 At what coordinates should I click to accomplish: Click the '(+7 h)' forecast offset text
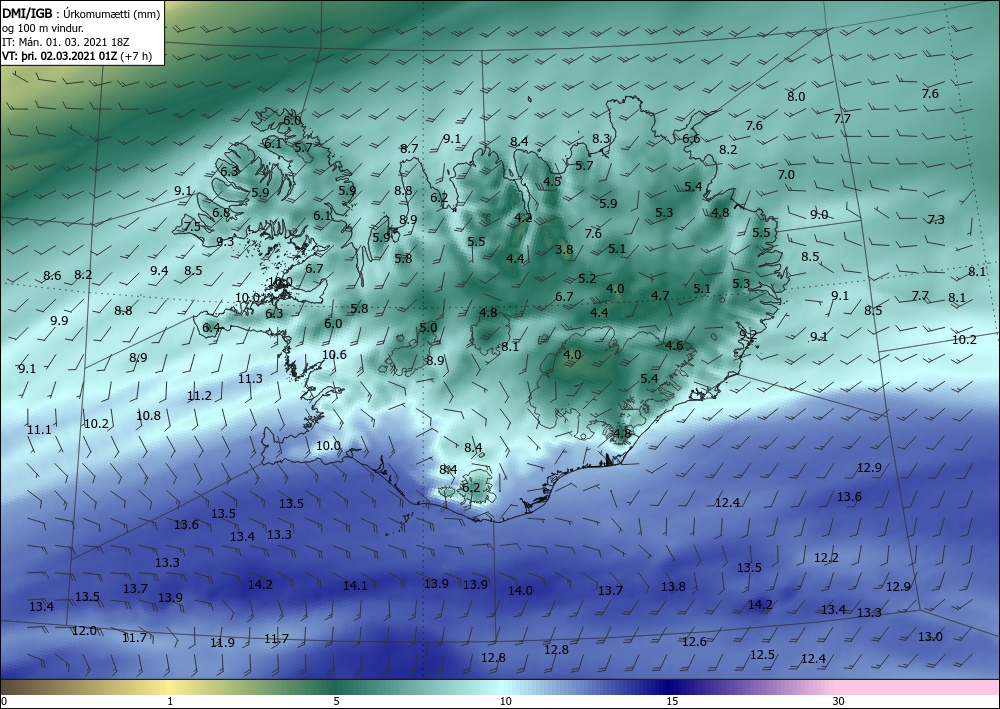(136, 56)
